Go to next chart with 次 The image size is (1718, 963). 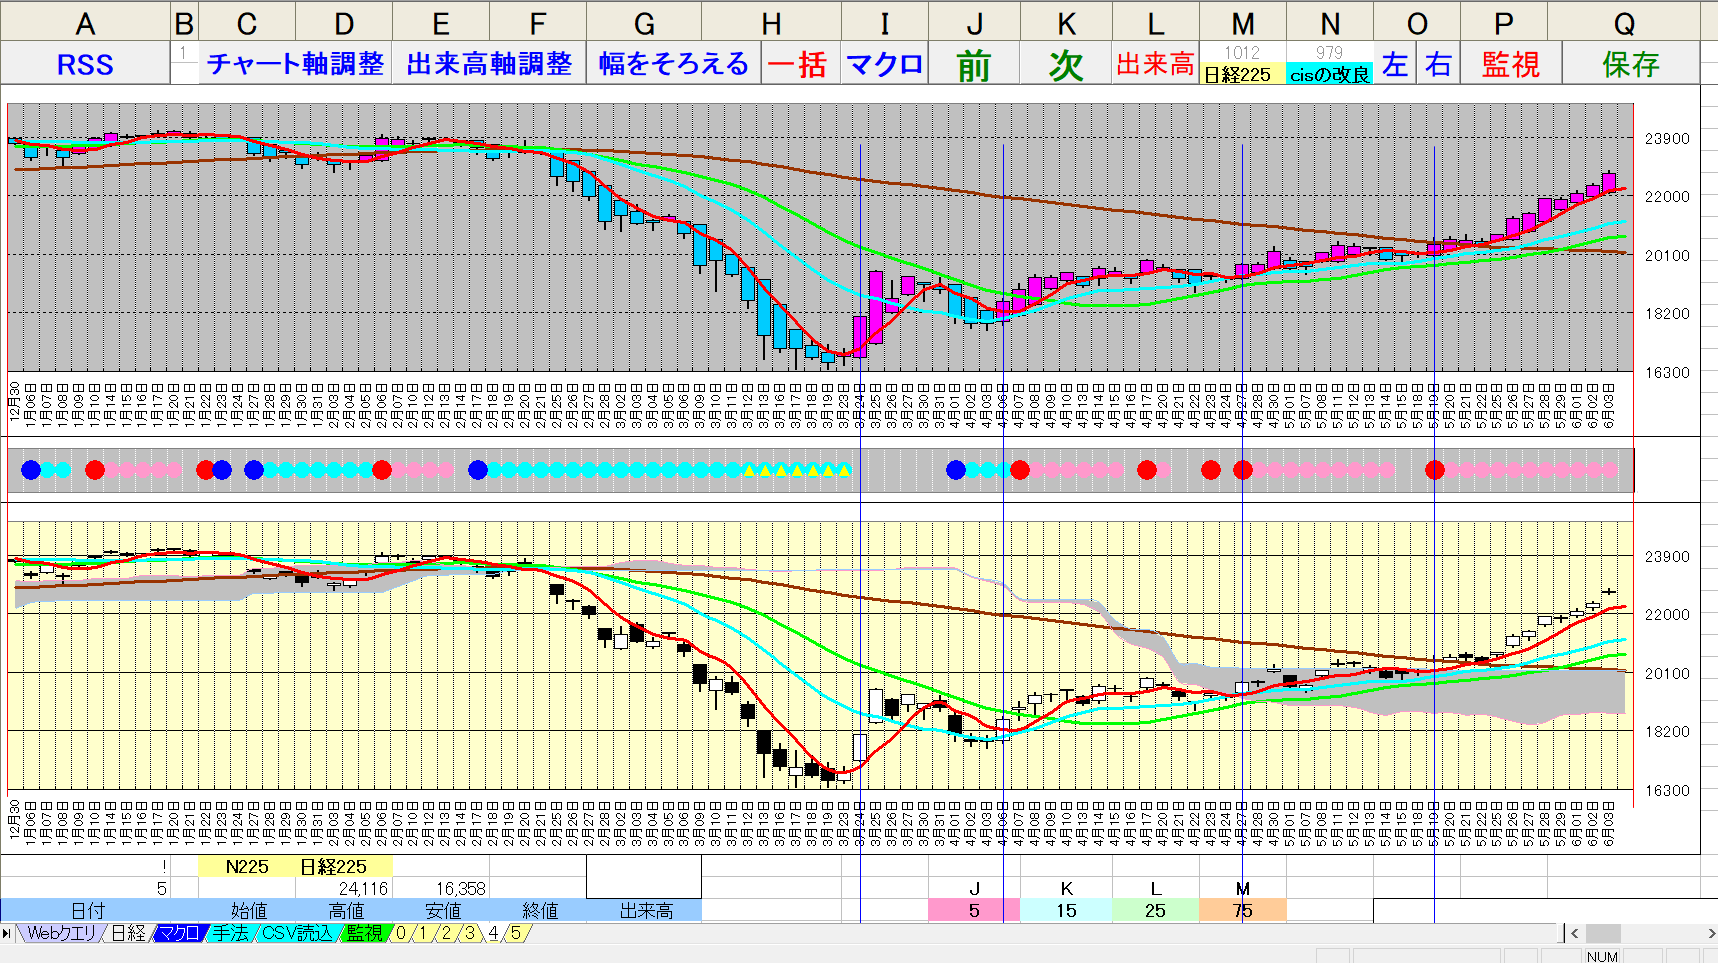1066,64
